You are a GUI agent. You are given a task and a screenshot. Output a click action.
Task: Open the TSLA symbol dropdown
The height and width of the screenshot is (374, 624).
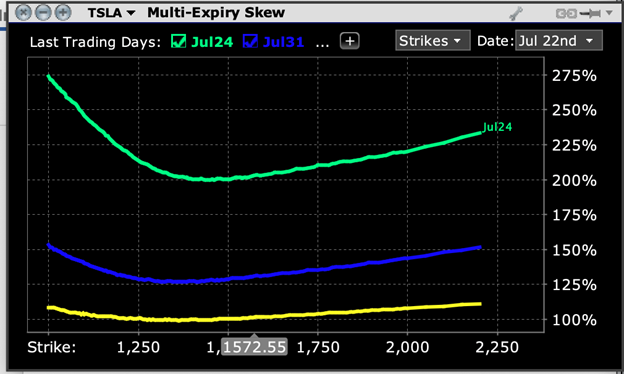(x=111, y=13)
